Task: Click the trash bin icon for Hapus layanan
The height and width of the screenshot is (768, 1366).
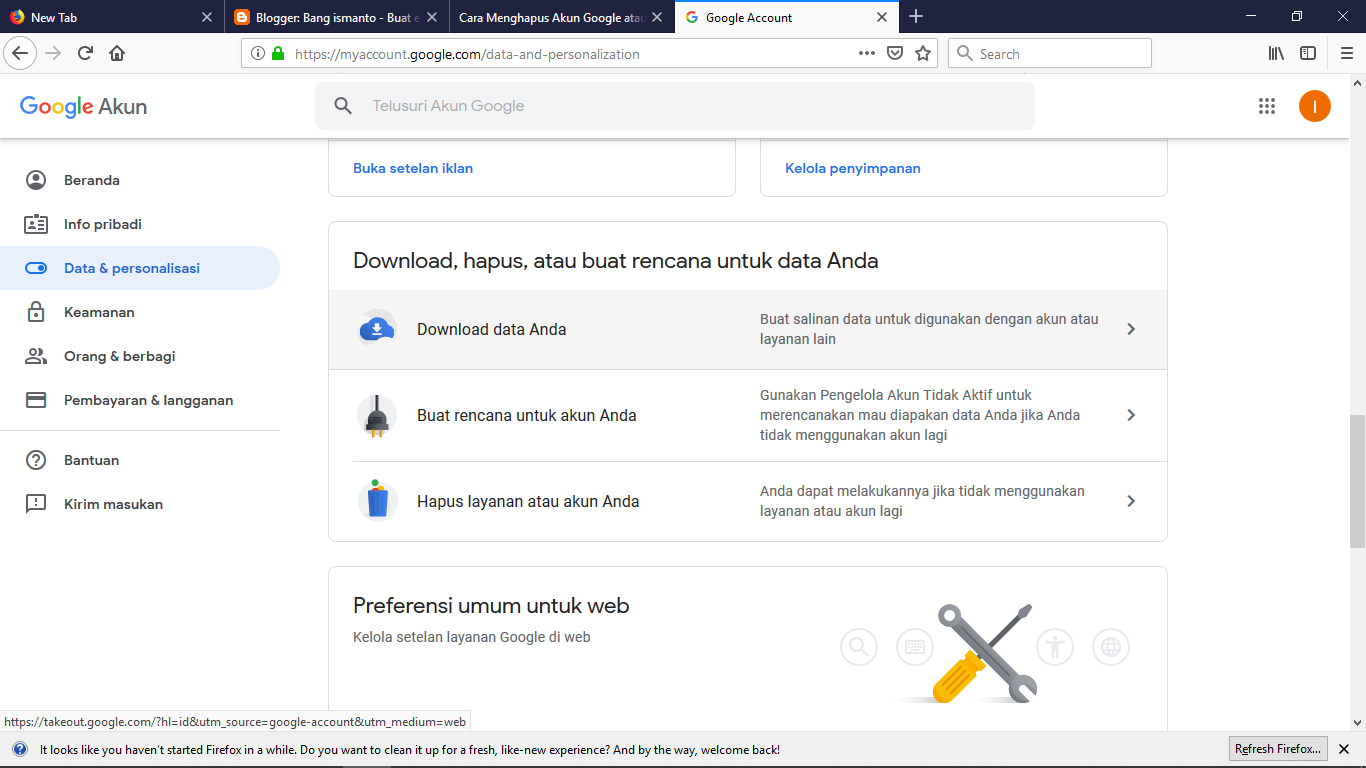Action: (x=377, y=500)
